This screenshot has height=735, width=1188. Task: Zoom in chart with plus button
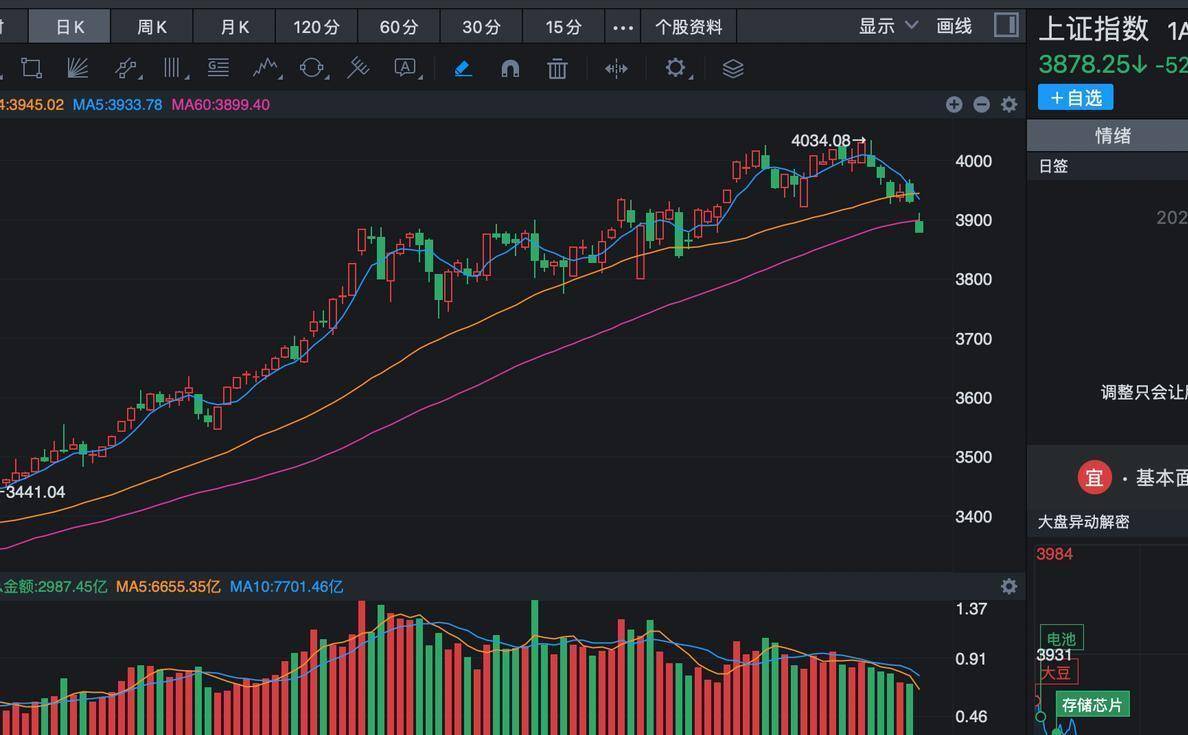(x=954, y=104)
